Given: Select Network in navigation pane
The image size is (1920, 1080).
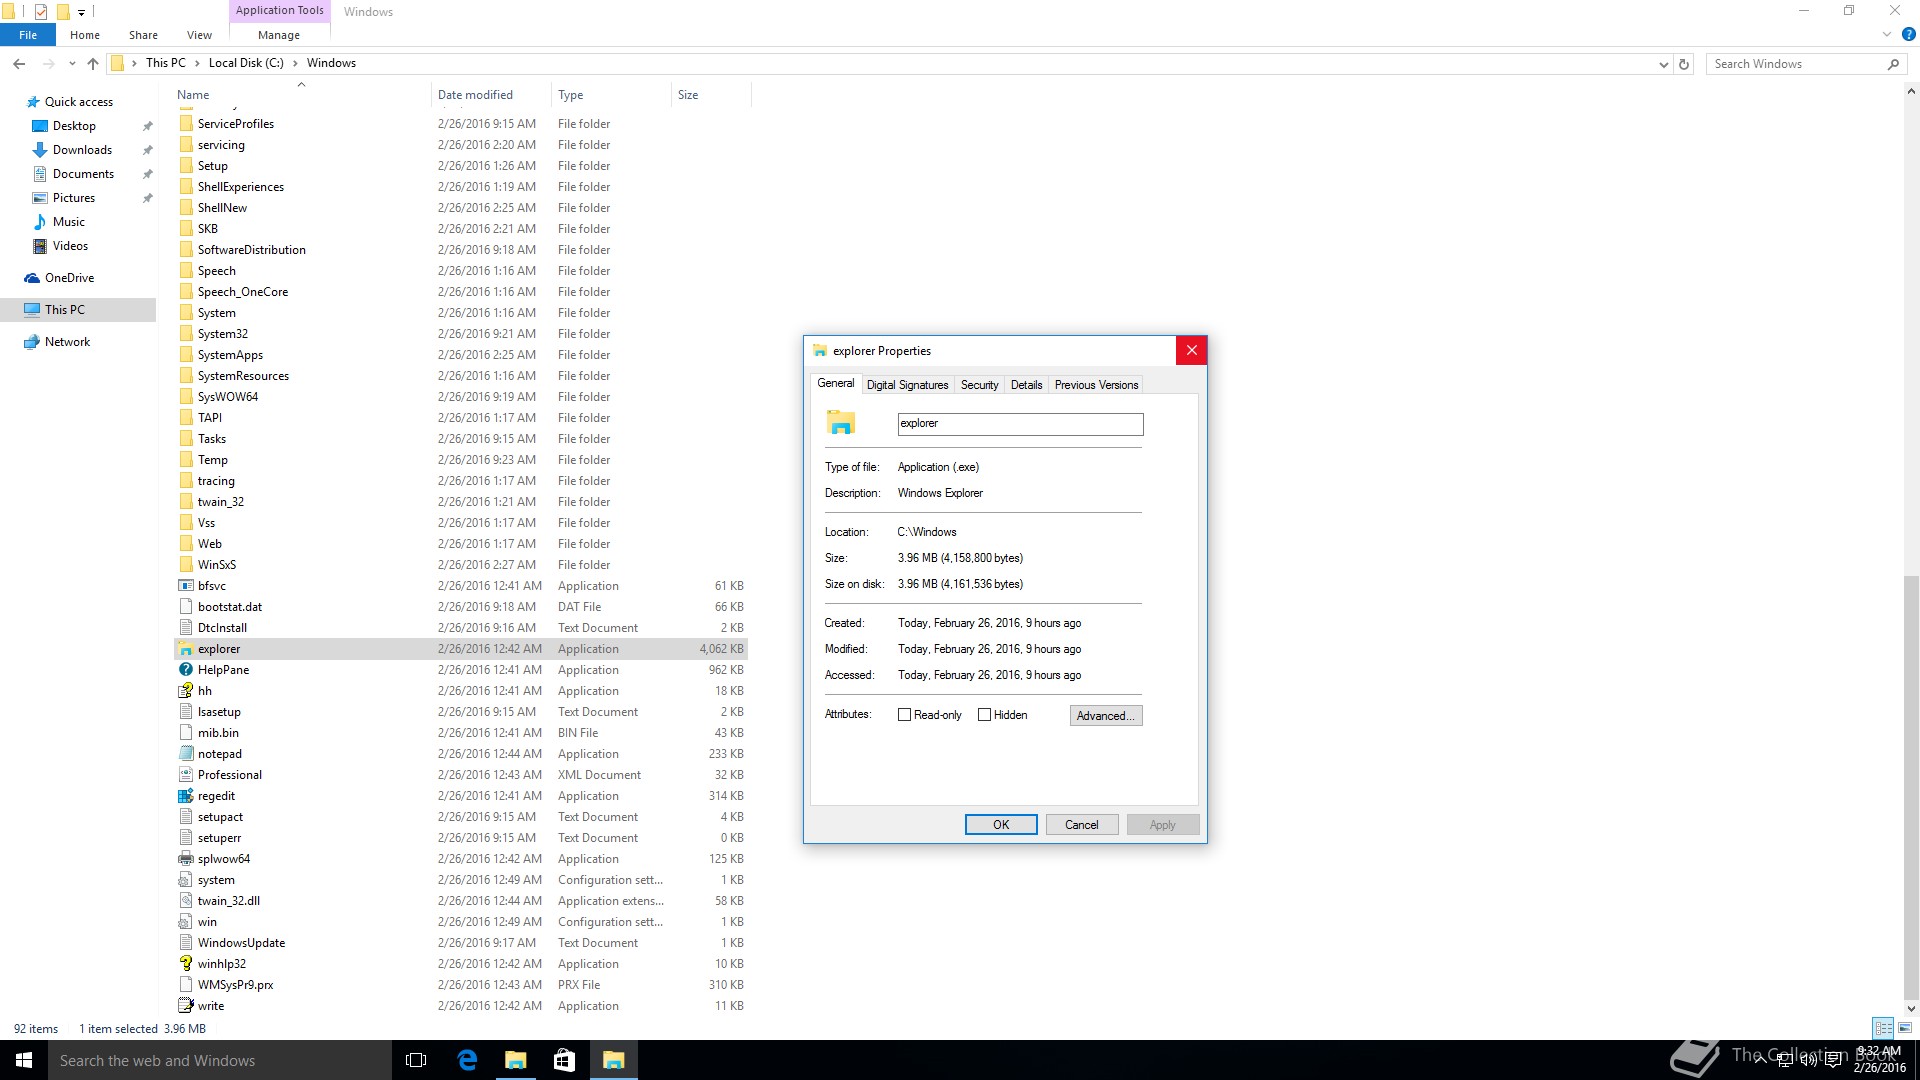Looking at the screenshot, I should tap(67, 342).
